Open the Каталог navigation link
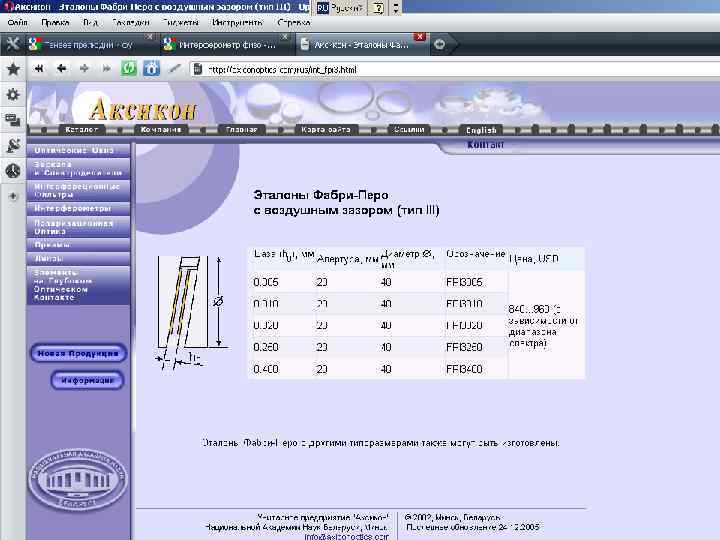The image size is (720, 540). (82, 130)
